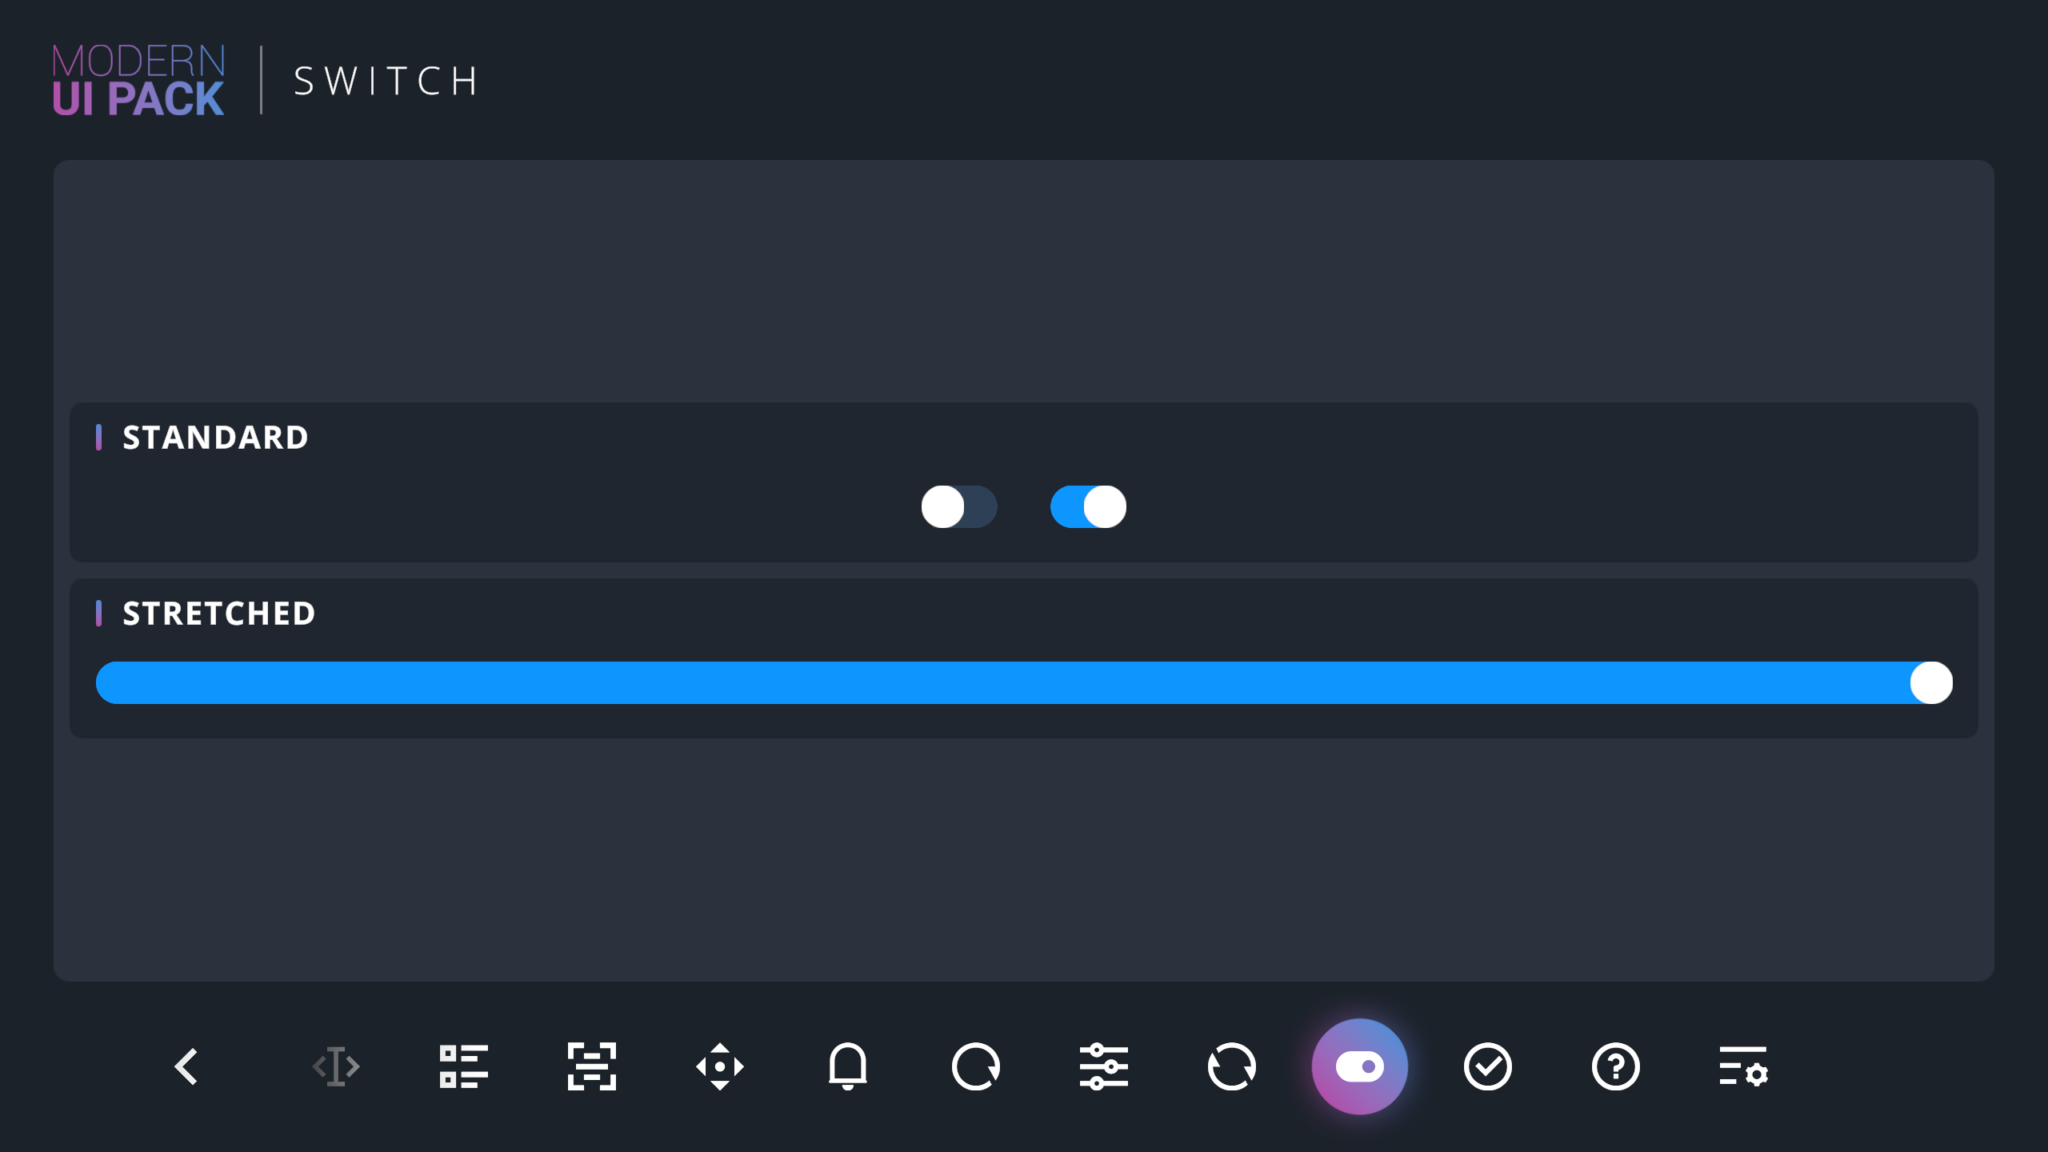Disable the blue standard switch
Screen dimensions: 2048x1152
click(x=1089, y=507)
